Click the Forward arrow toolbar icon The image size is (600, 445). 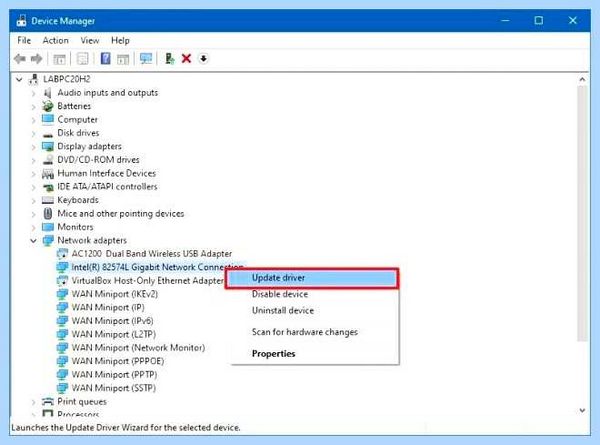(36, 59)
